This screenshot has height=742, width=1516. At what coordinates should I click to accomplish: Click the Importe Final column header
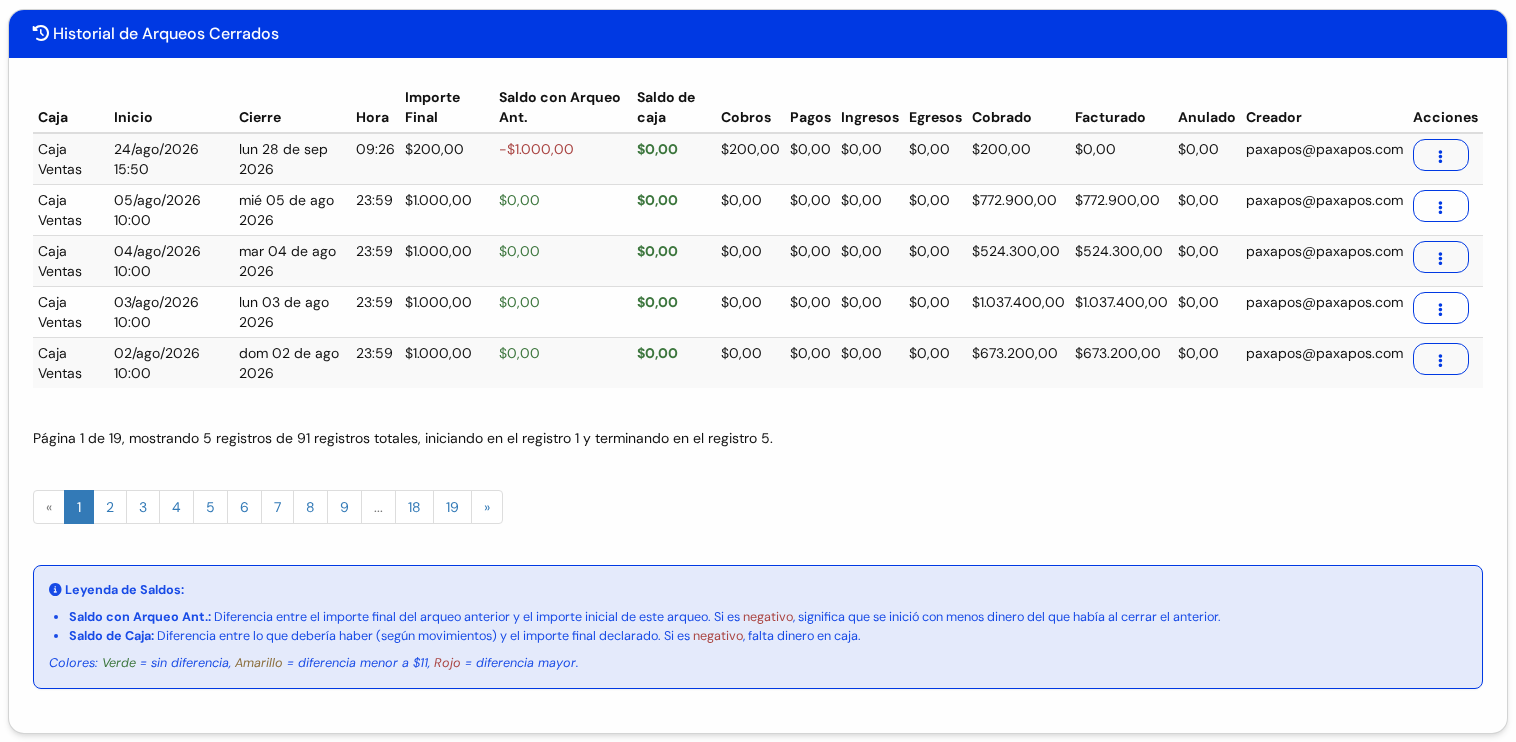(432, 107)
